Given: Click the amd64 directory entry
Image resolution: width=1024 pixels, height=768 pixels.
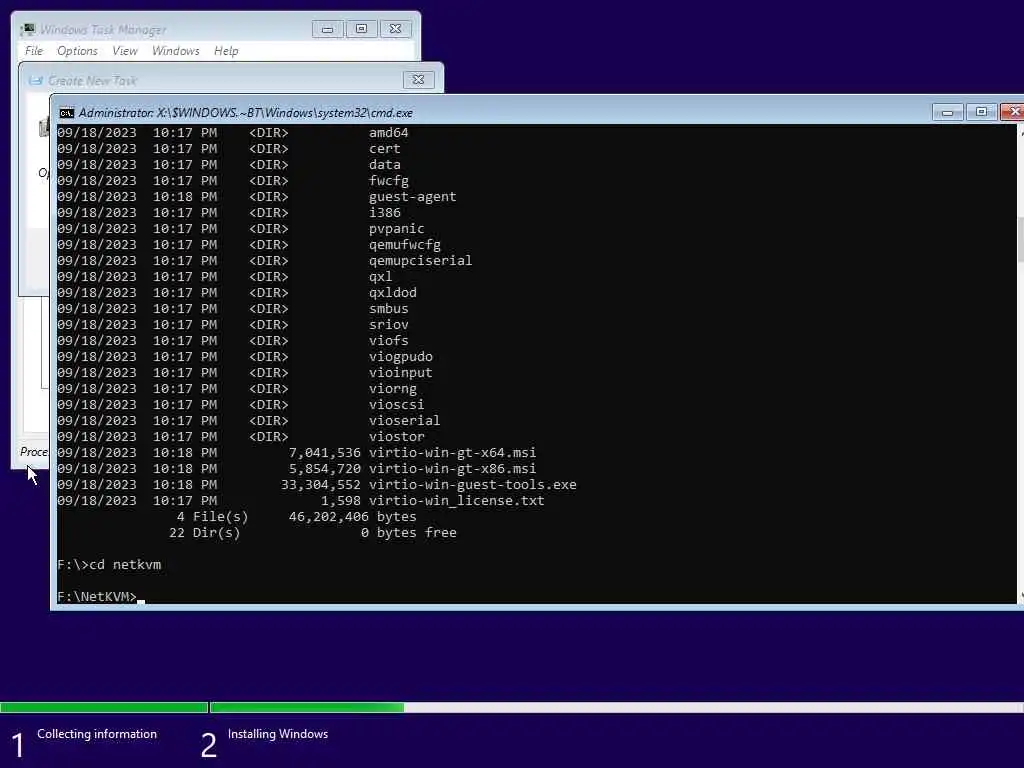Looking at the screenshot, I should point(389,133).
